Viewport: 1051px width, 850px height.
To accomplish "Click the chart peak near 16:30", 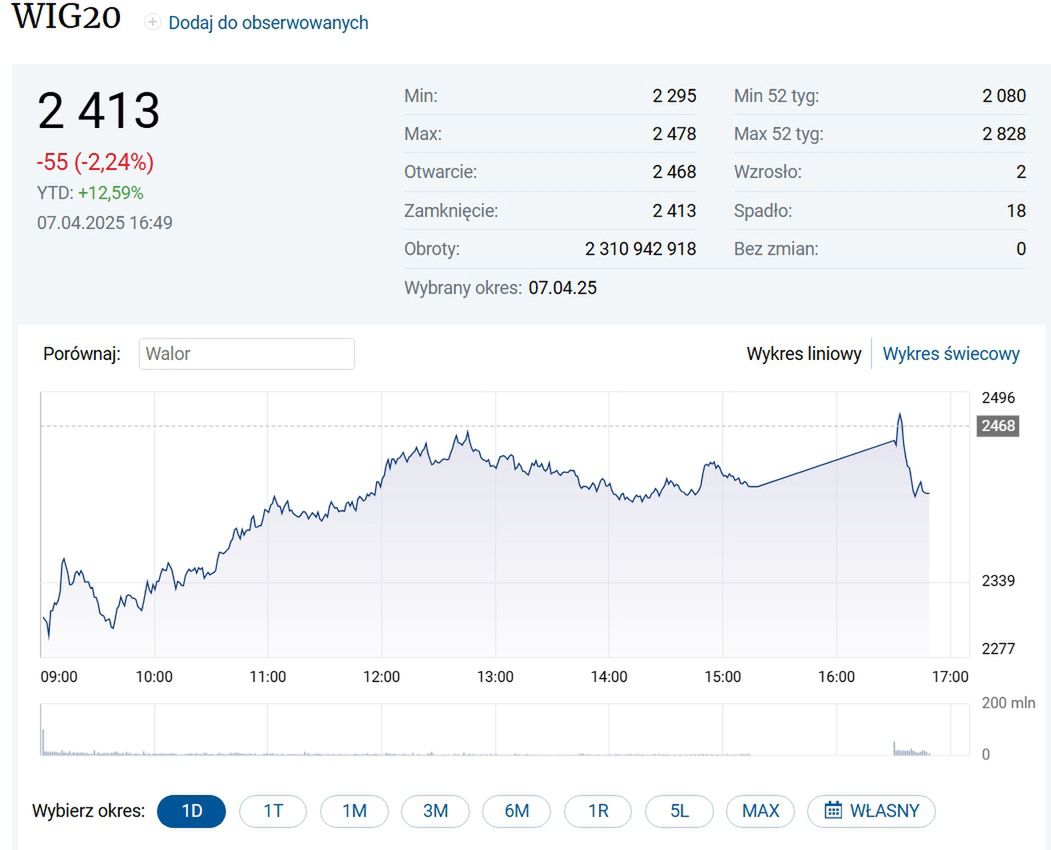I will [x=900, y=415].
